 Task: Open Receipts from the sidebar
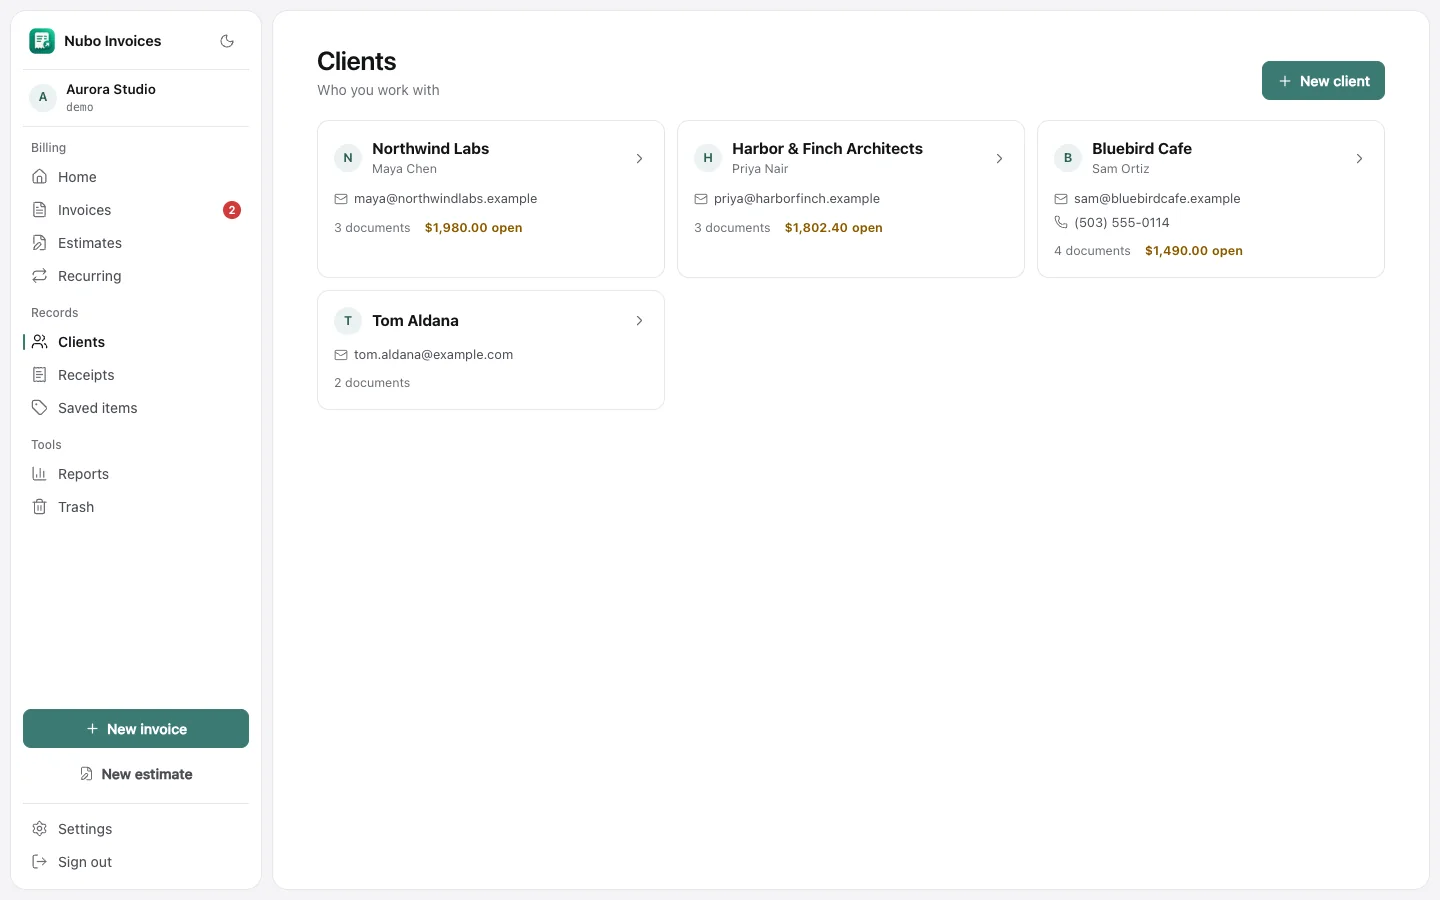click(136, 375)
